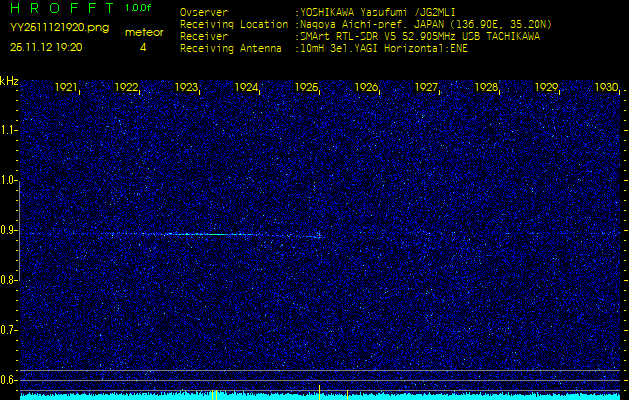The height and width of the screenshot is (400, 629).
Task: Select the file name YY2511121920.png
Action: pyautogui.click(x=59, y=28)
